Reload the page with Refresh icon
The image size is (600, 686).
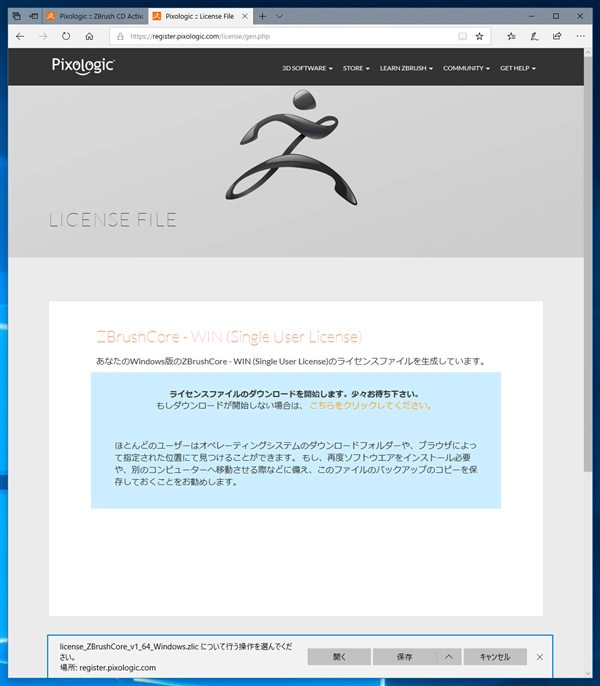tap(66, 36)
